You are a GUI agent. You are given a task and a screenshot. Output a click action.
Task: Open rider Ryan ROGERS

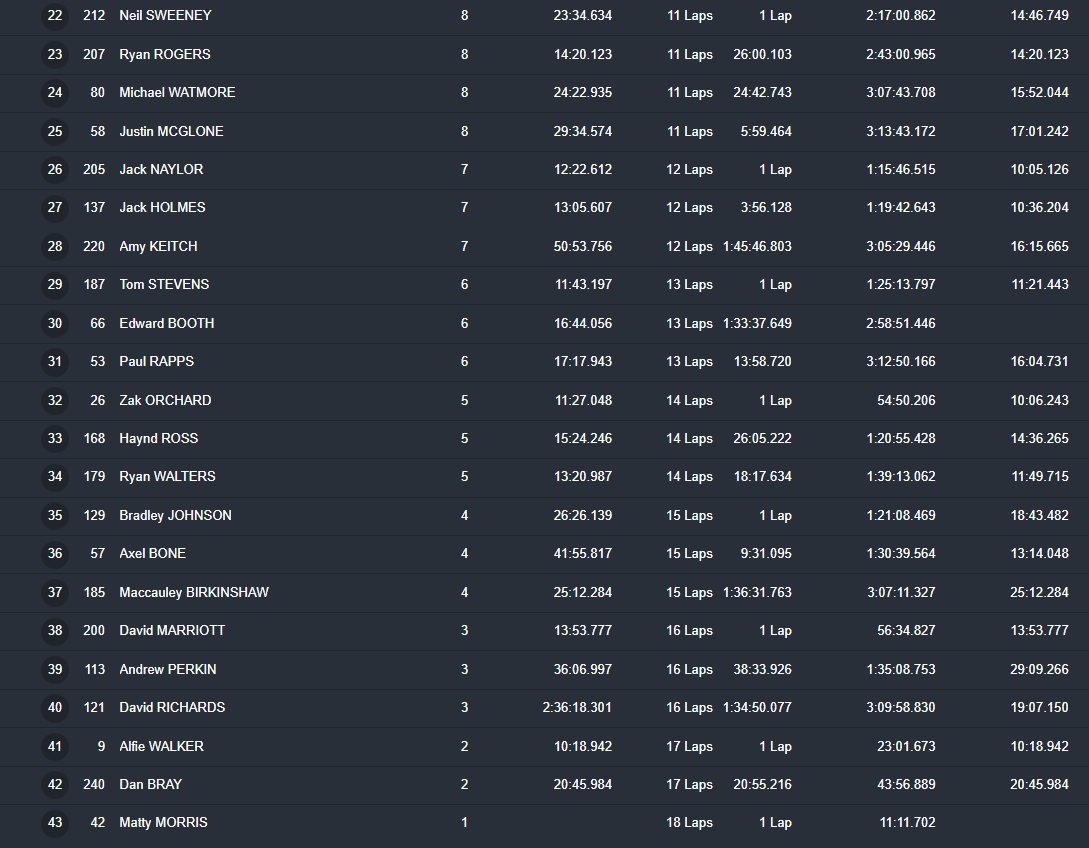165,54
